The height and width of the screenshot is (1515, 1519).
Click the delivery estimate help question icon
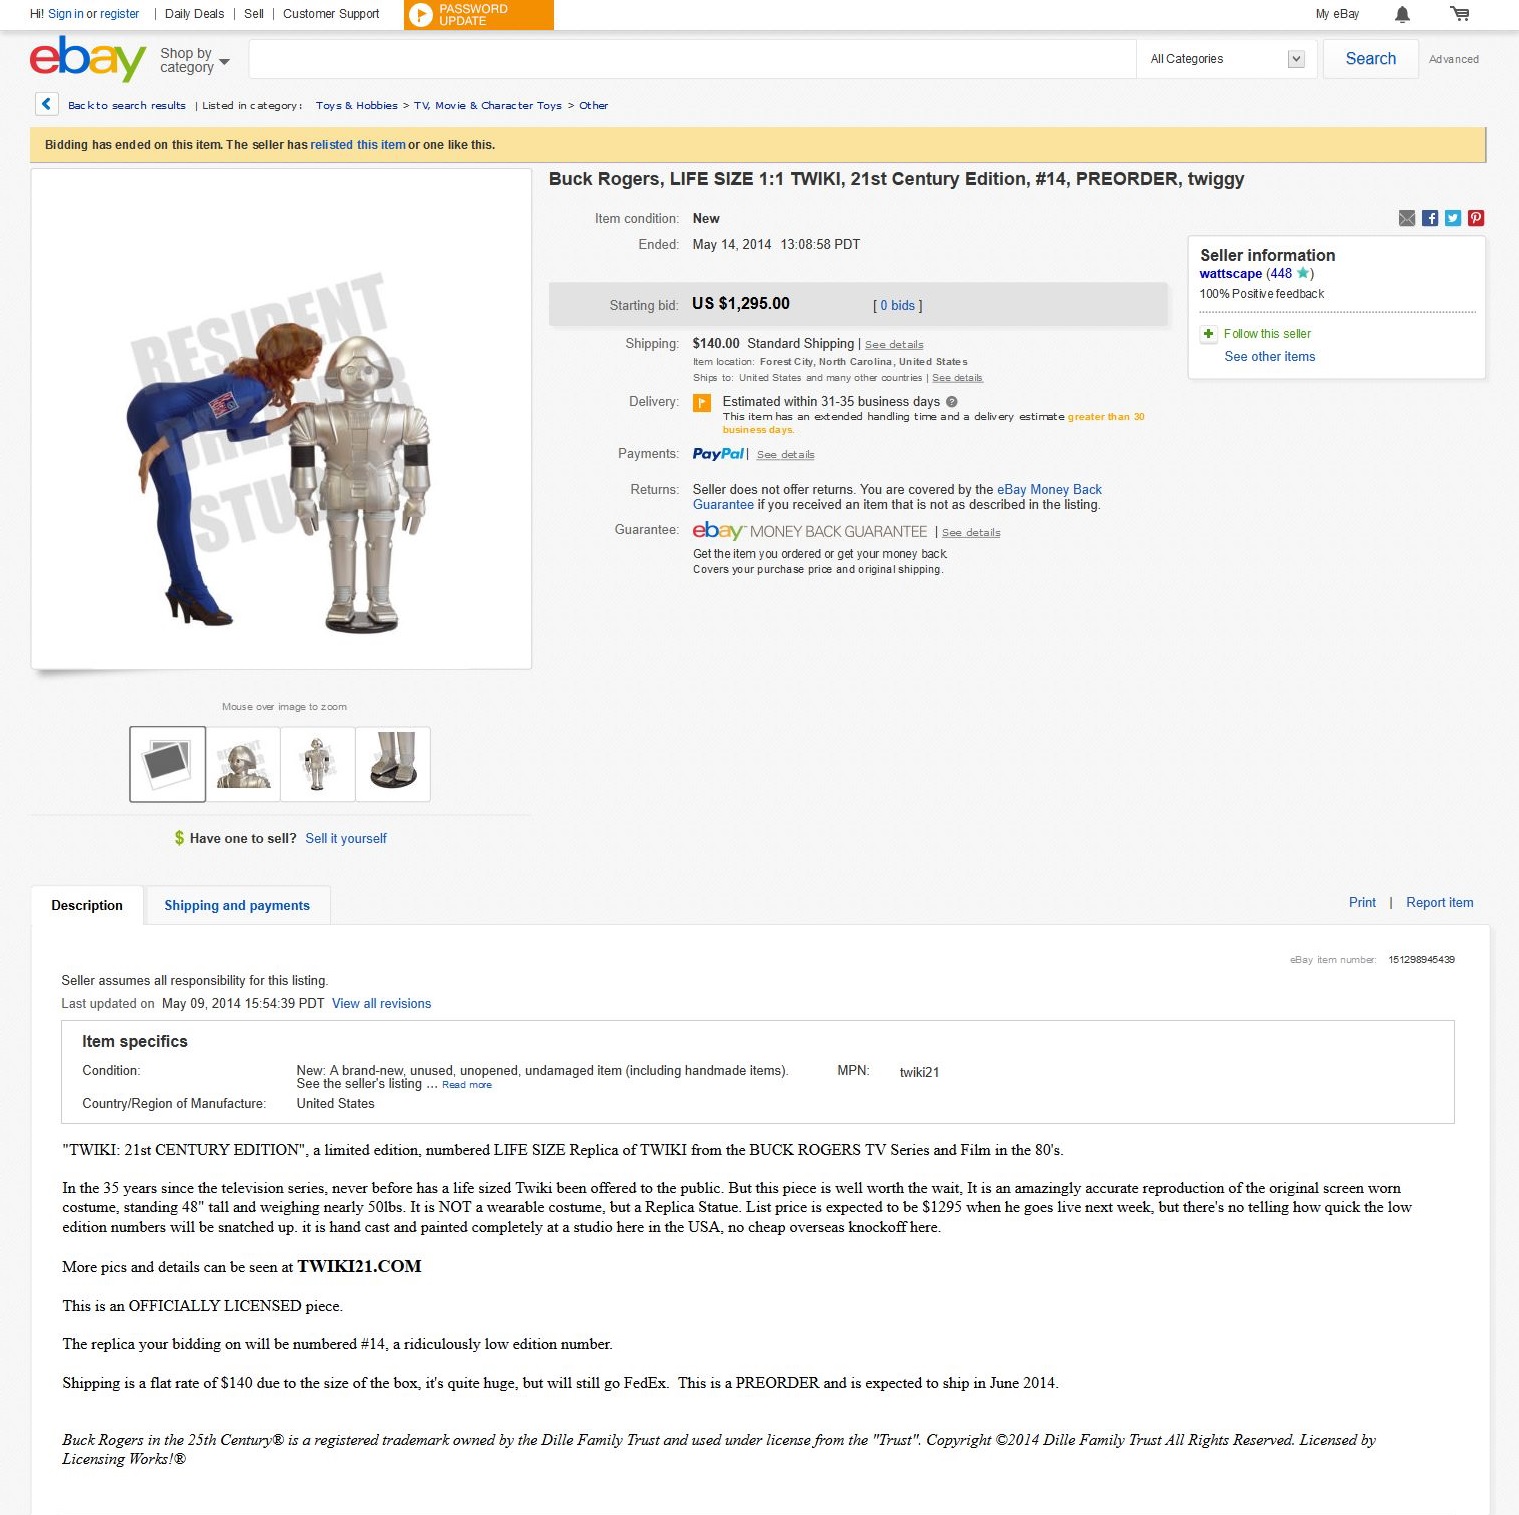pos(952,402)
